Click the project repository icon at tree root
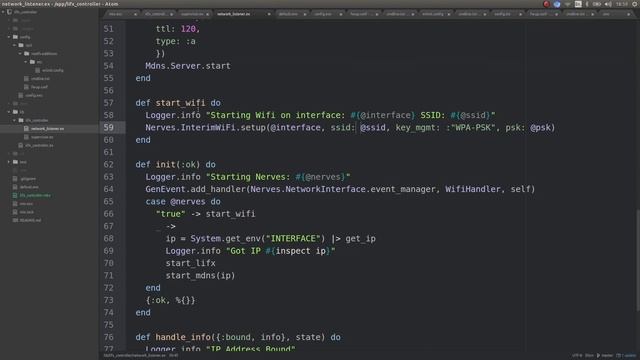The image size is (640, 360). (x=9, y=12)
